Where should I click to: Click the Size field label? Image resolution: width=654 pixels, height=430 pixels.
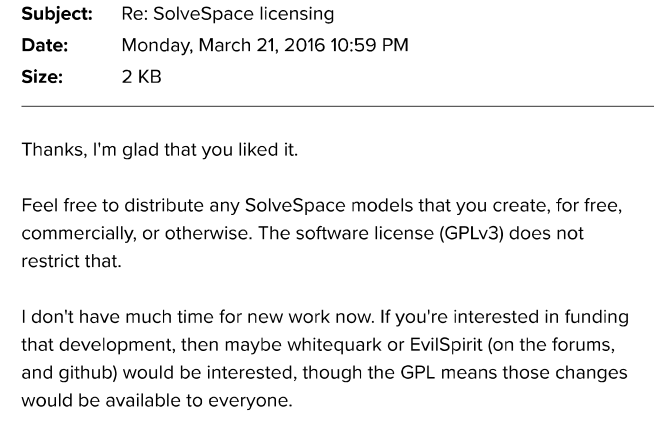41,77
